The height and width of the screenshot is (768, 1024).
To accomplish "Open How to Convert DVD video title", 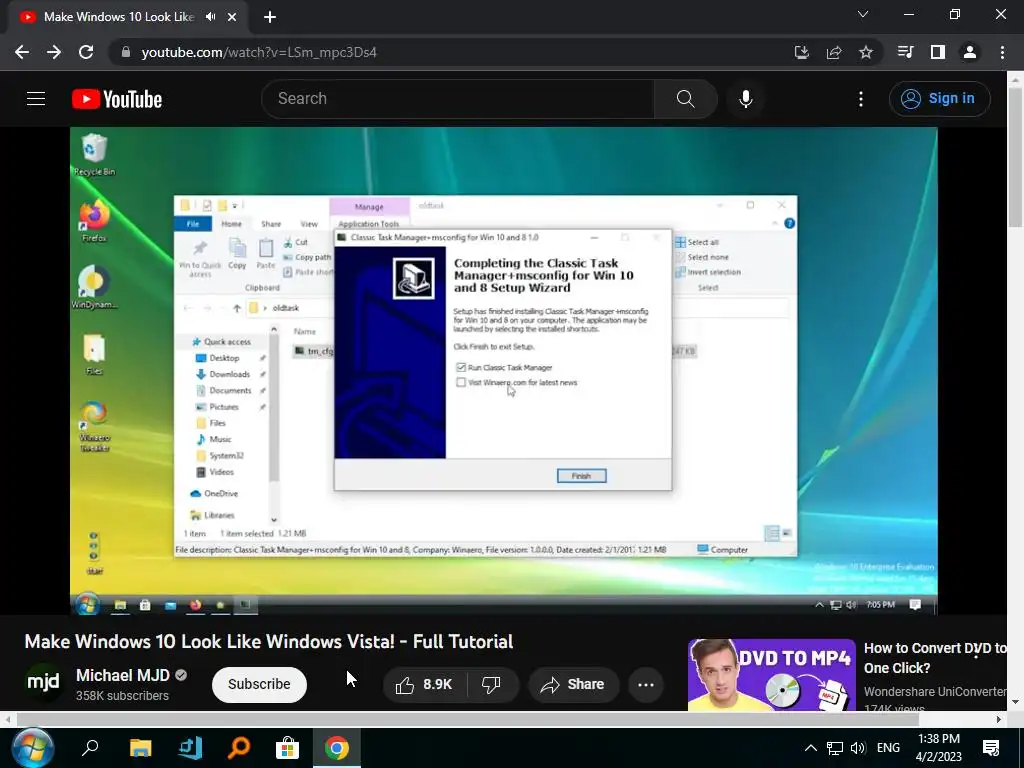I will pos(935,658).
